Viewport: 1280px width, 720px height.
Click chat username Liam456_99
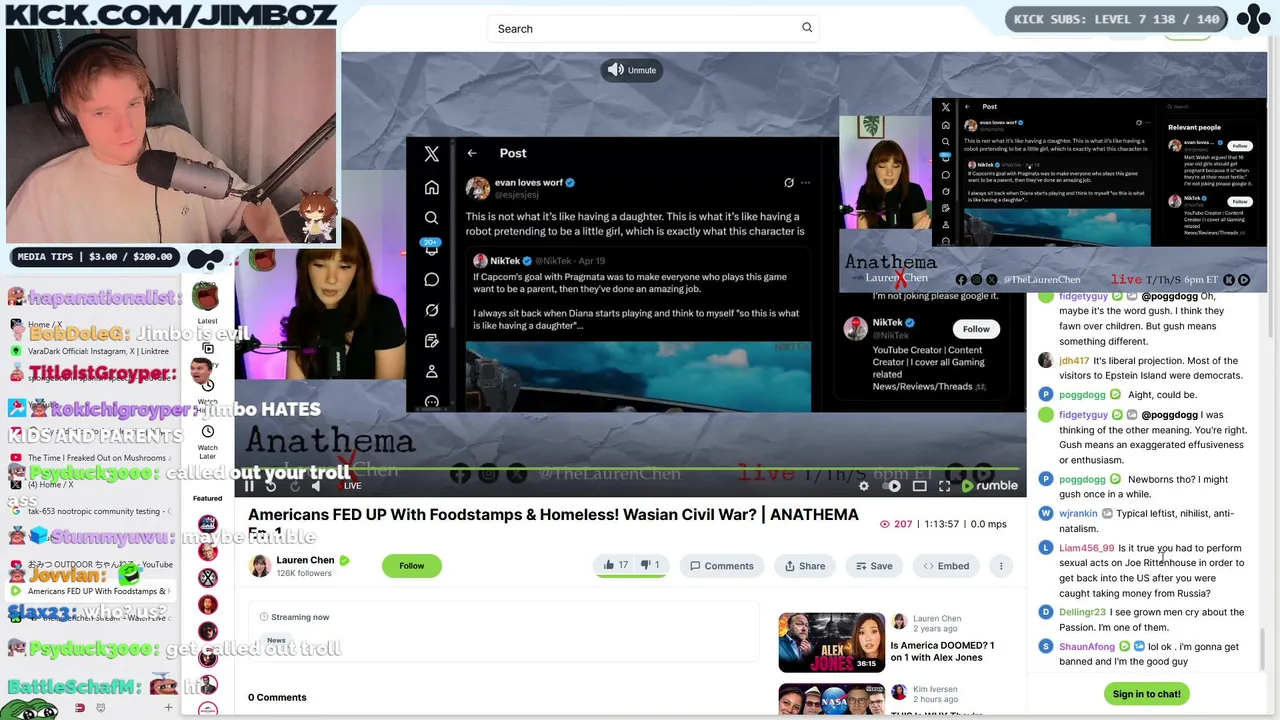click(x=1086, y=548)
